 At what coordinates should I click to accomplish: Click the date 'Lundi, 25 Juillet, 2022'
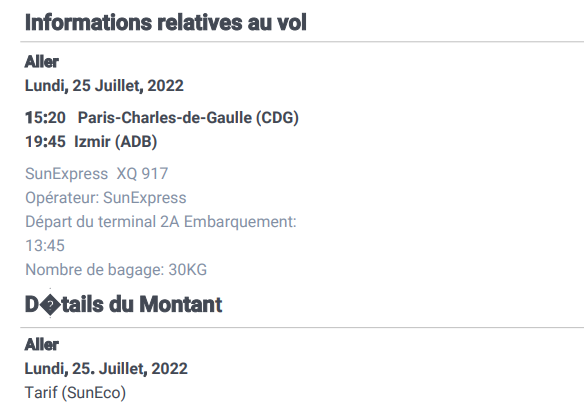click(x=104, y=86)
